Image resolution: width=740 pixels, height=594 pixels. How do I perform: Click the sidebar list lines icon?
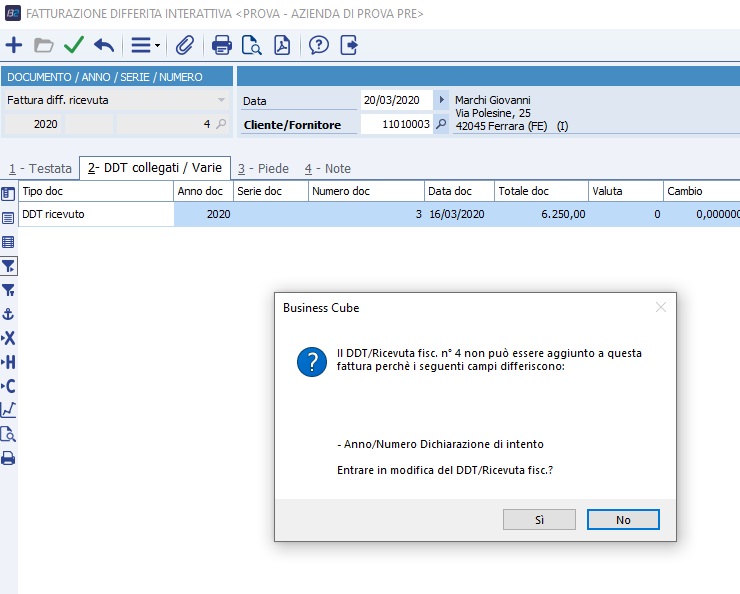point(8,218)
